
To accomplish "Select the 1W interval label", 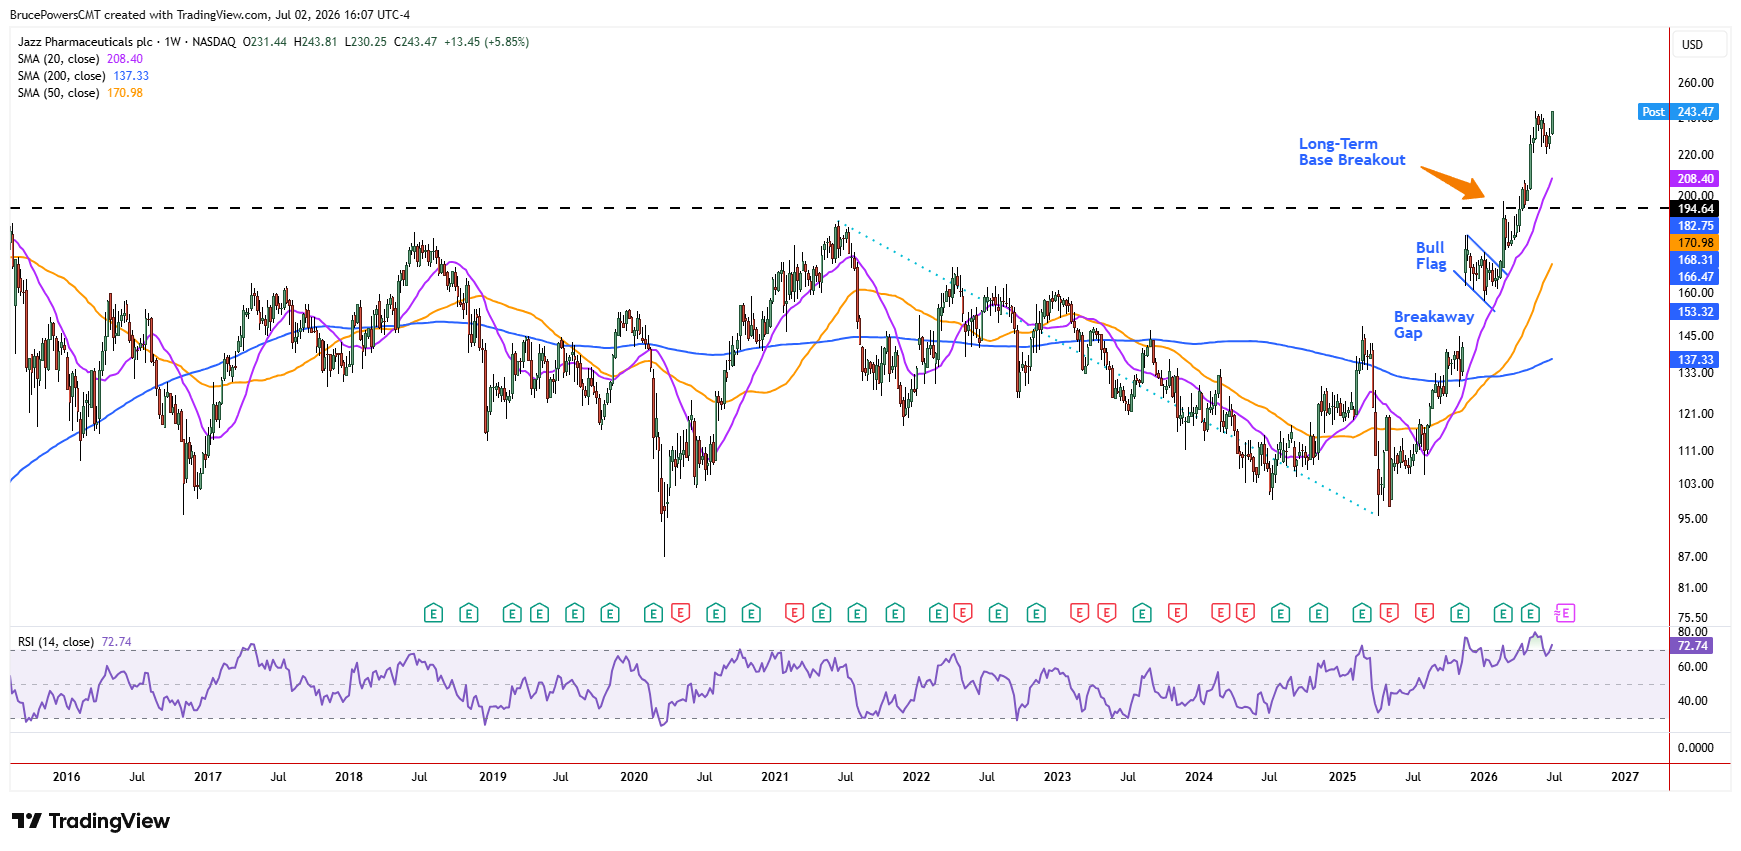I will click(x=173, y=42).
